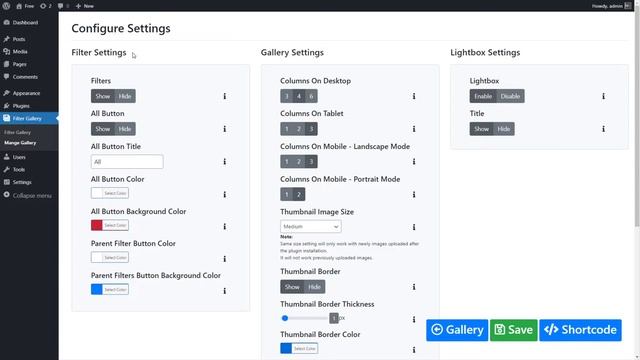Open info icon for Columns On Desktop

click(x=414, y=96)
